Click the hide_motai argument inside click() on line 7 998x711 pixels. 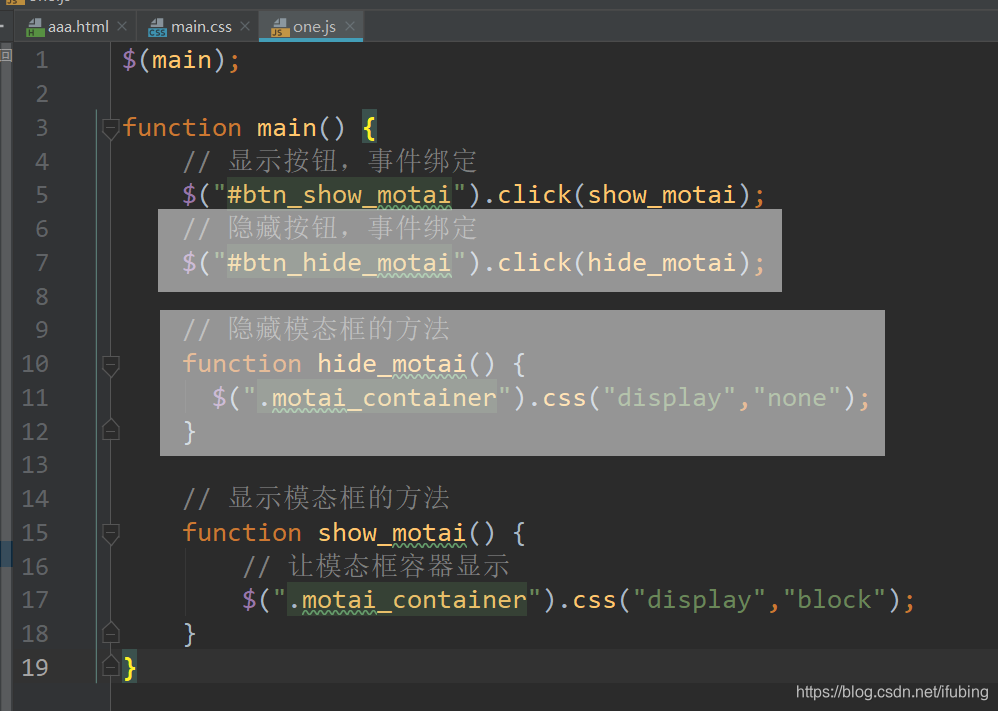coord(661,262)
